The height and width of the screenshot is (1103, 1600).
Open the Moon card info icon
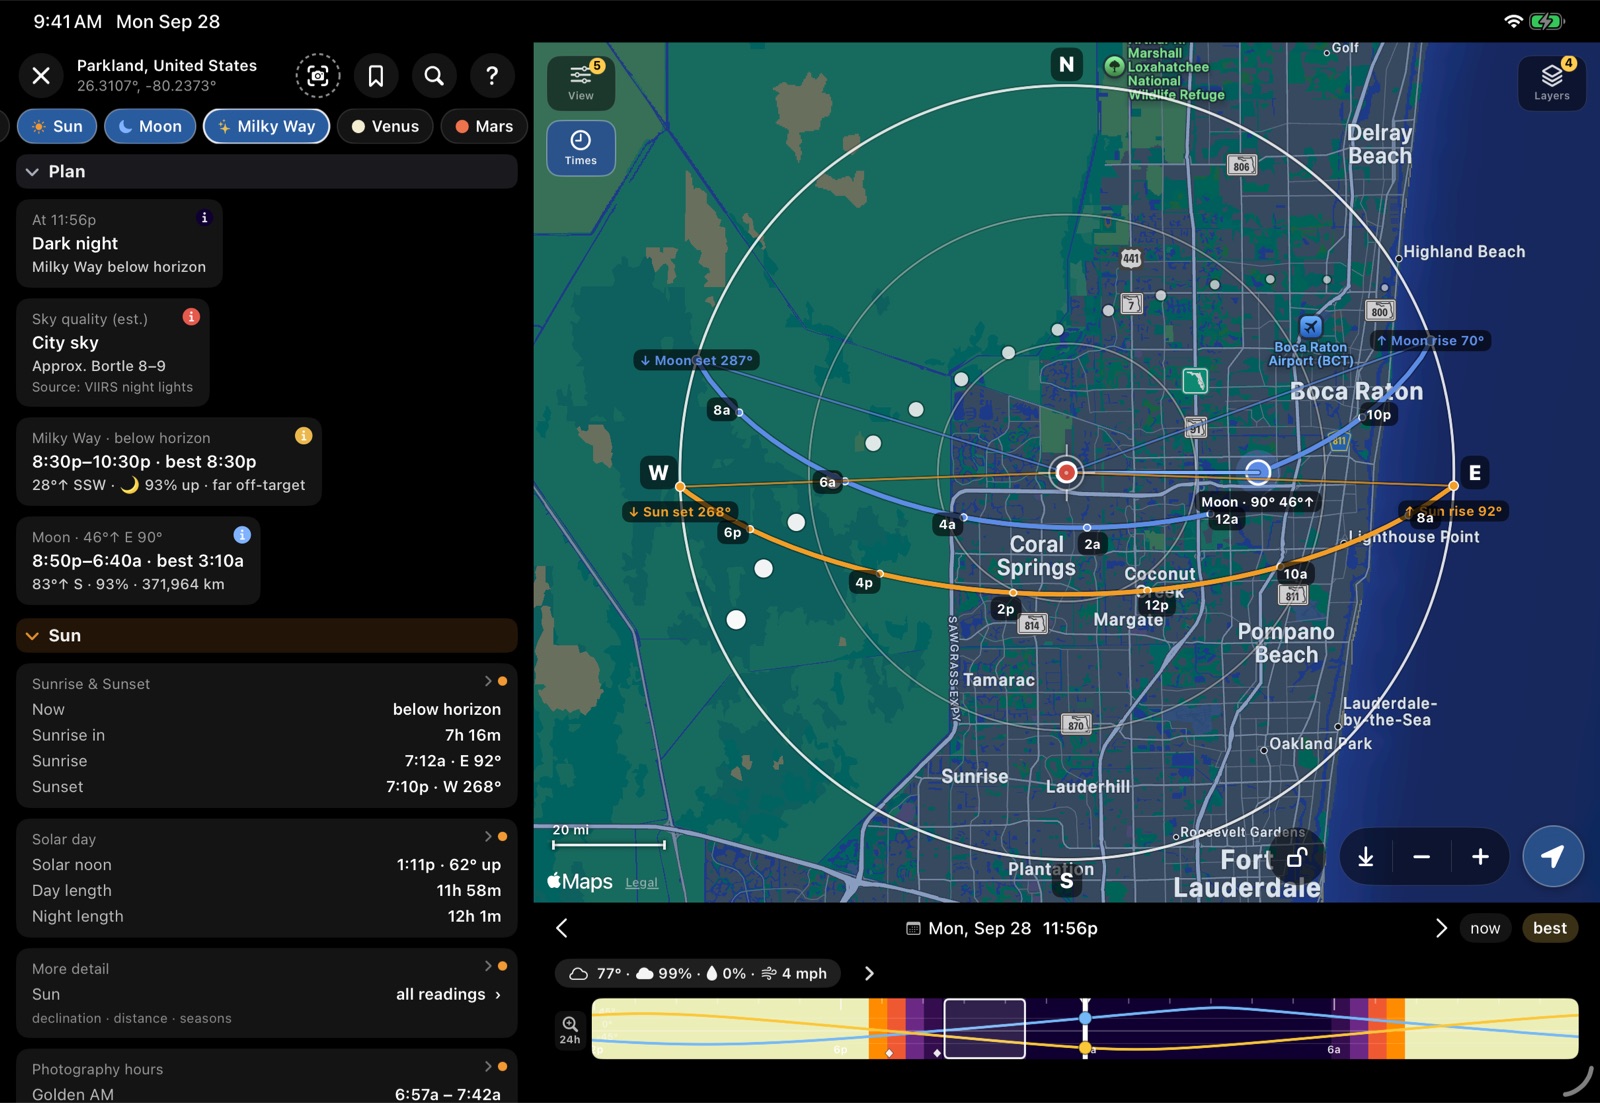(x=242, y=535)
